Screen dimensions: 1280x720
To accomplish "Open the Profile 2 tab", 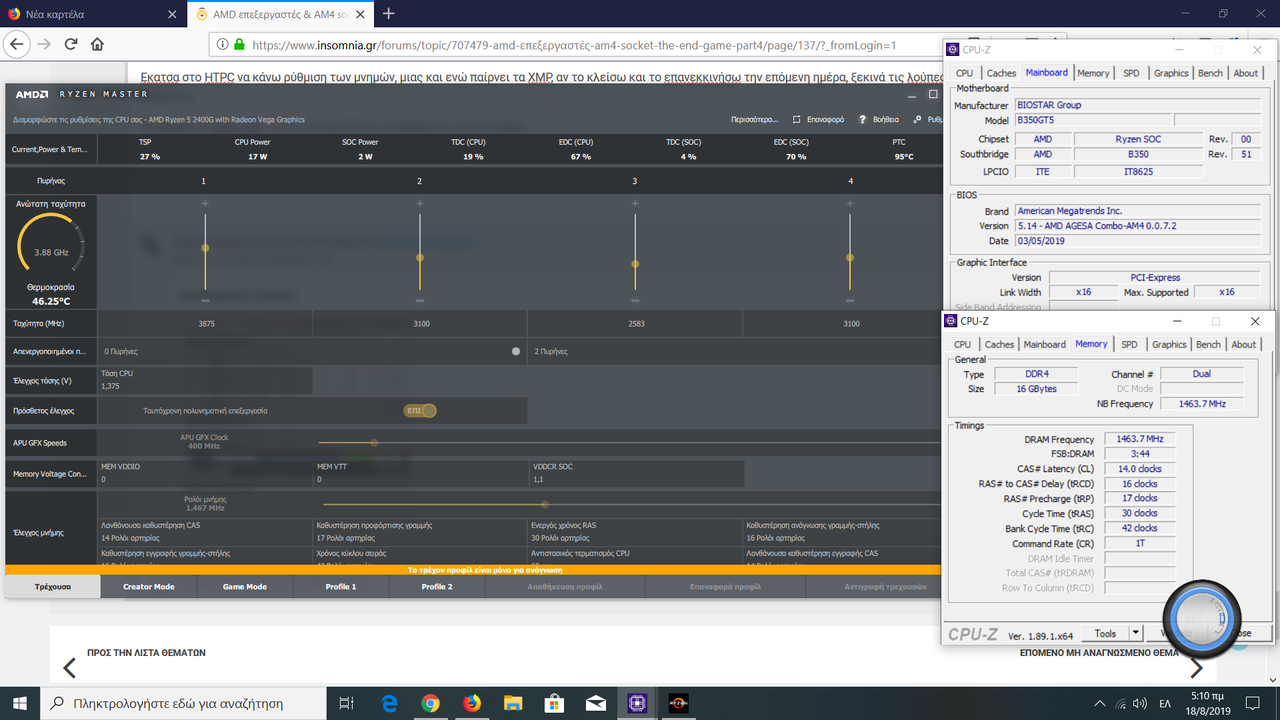I will point(437,587).
